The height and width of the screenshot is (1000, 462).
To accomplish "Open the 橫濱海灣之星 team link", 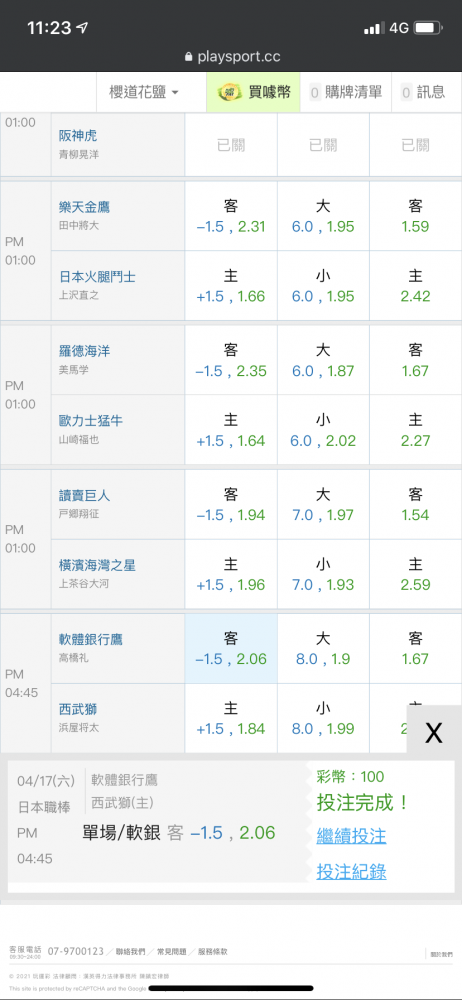I will point(97,565).
